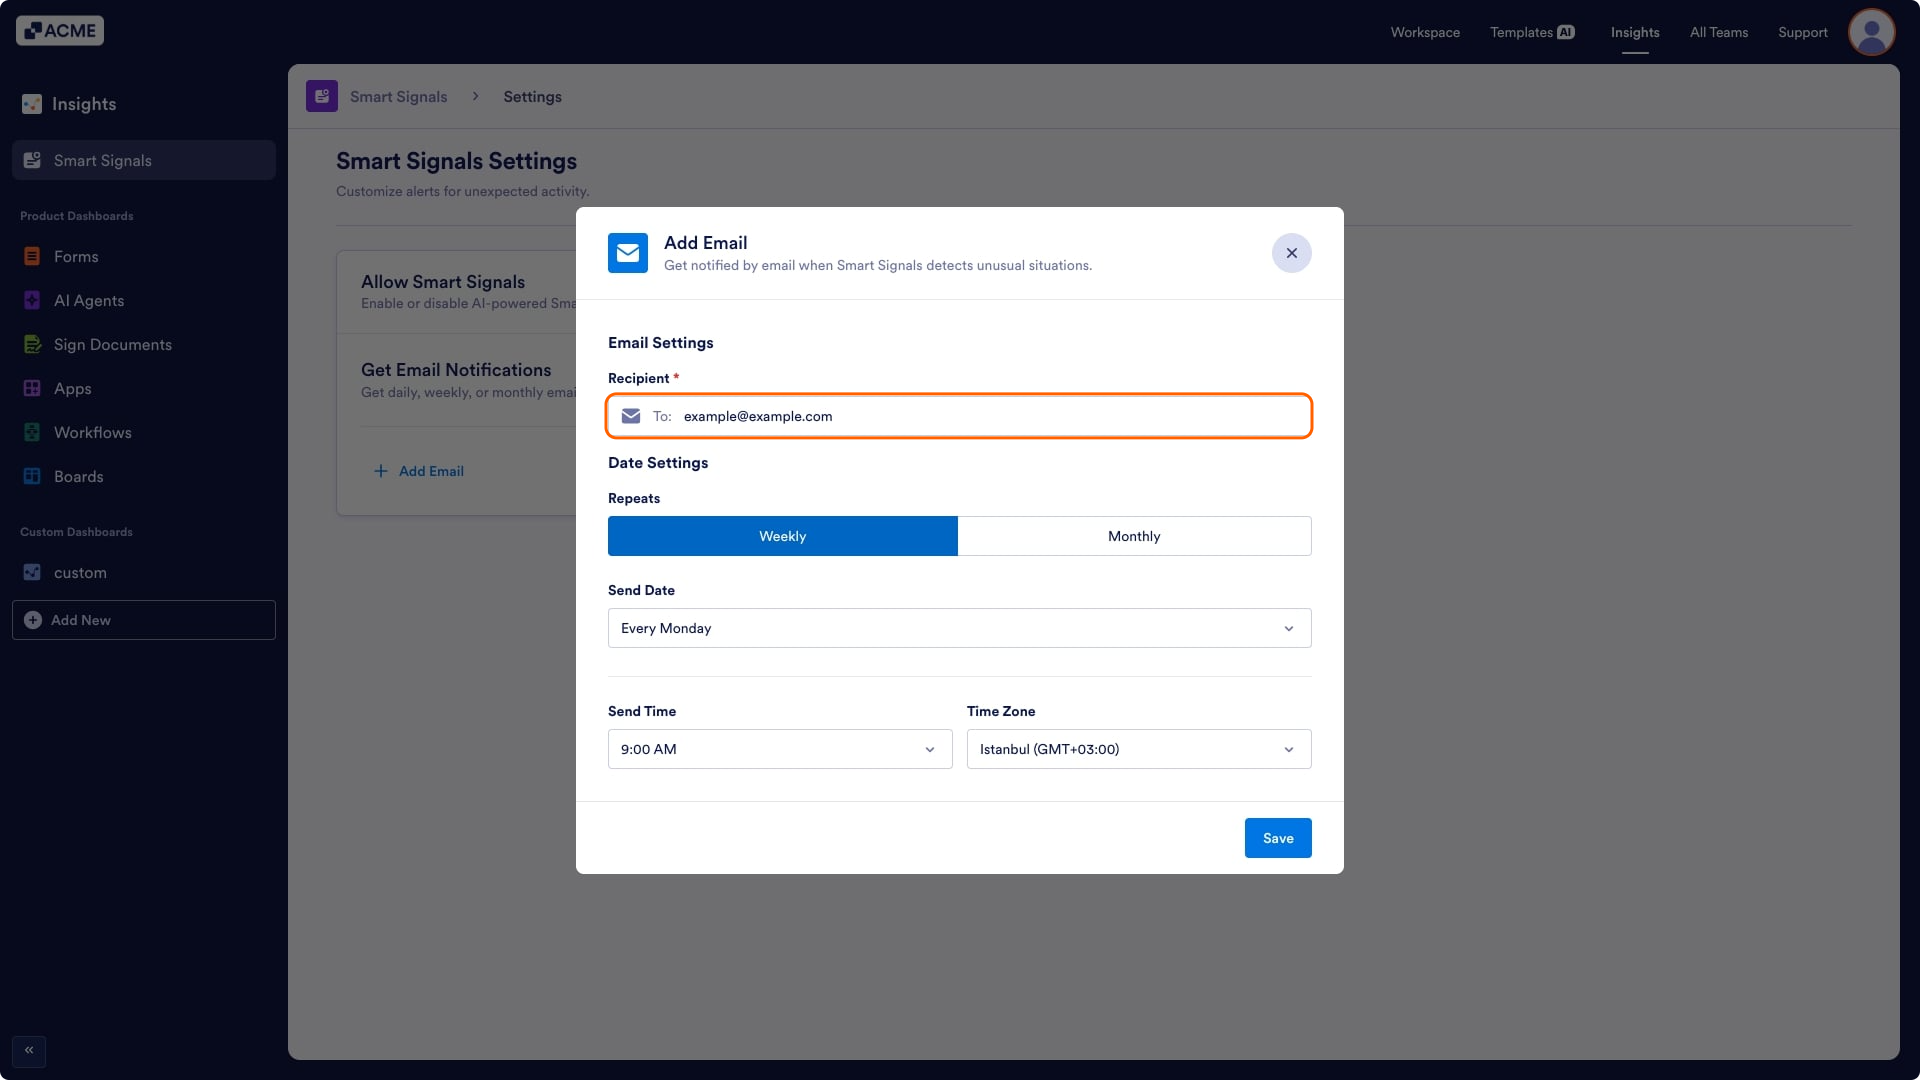
Task: Collapse the sidebar with the double-chevron
Action: click(x=28, y=1050)
